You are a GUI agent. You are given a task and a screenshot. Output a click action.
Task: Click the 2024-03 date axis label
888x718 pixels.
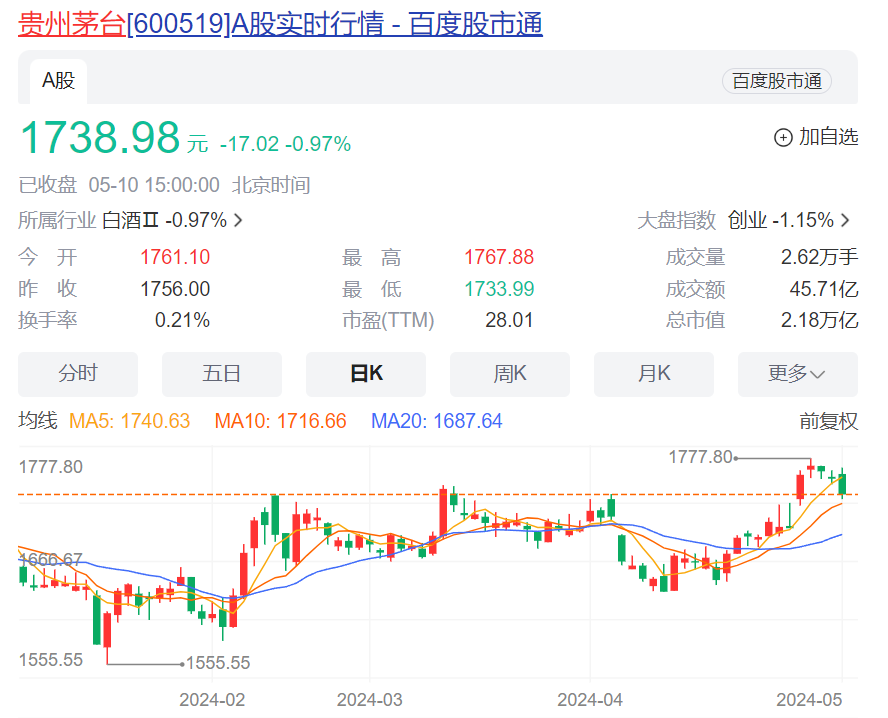click(x=370, y=700)
